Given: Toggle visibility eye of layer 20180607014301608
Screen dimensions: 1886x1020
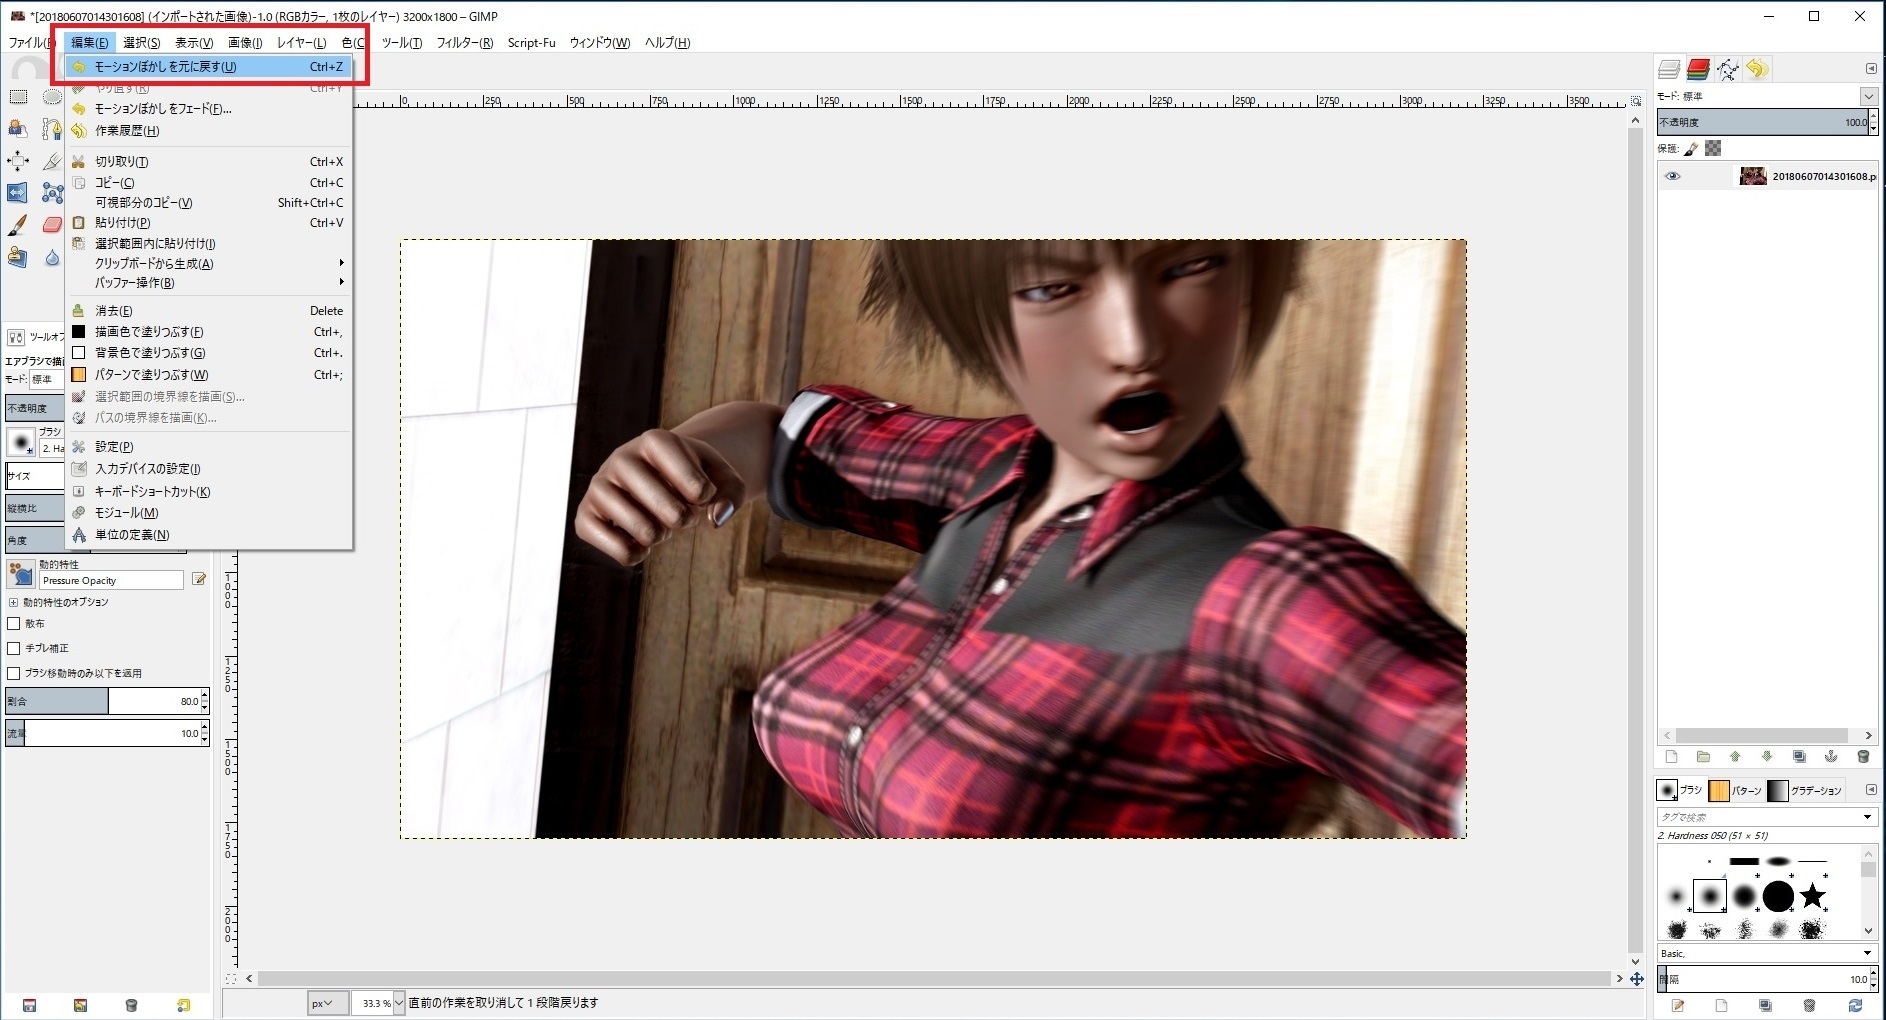Looking at the screenshot, I should [1672, 176].
